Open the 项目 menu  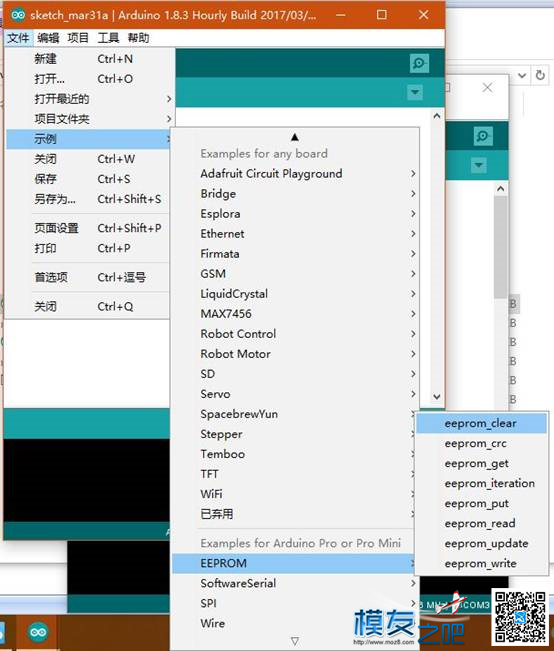click(x=78, y=38)
